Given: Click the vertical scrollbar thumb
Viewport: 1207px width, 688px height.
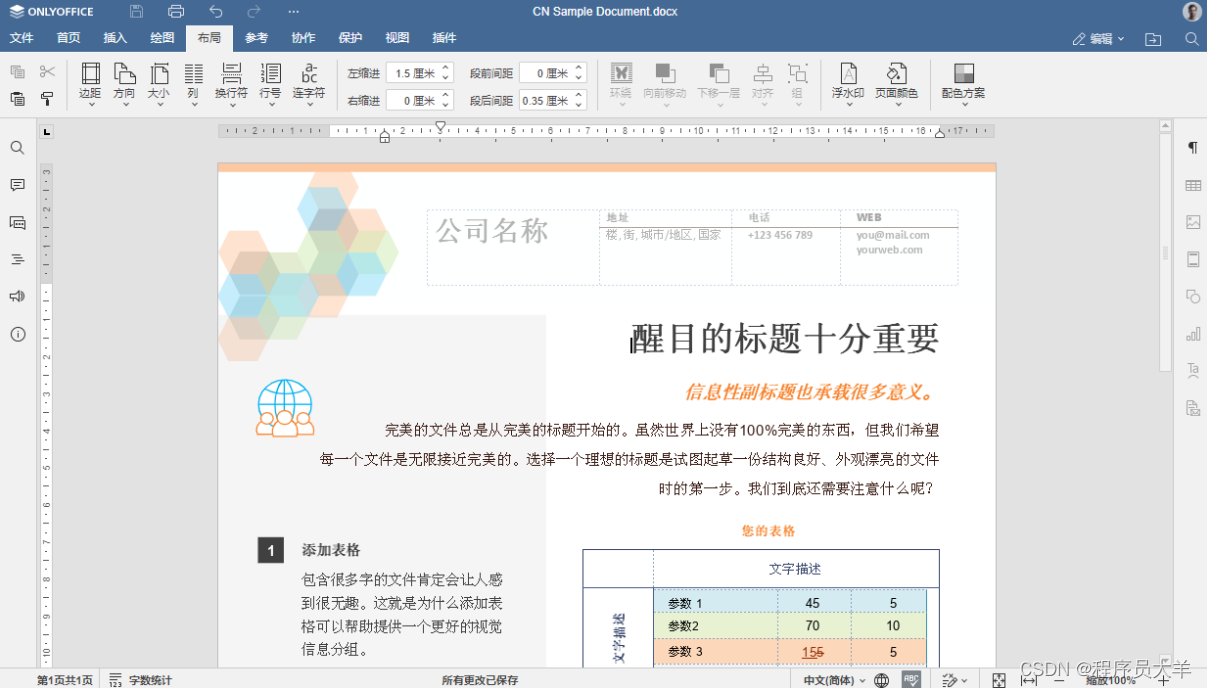Looking at the screenshot, I should [x=1165, y=252].
